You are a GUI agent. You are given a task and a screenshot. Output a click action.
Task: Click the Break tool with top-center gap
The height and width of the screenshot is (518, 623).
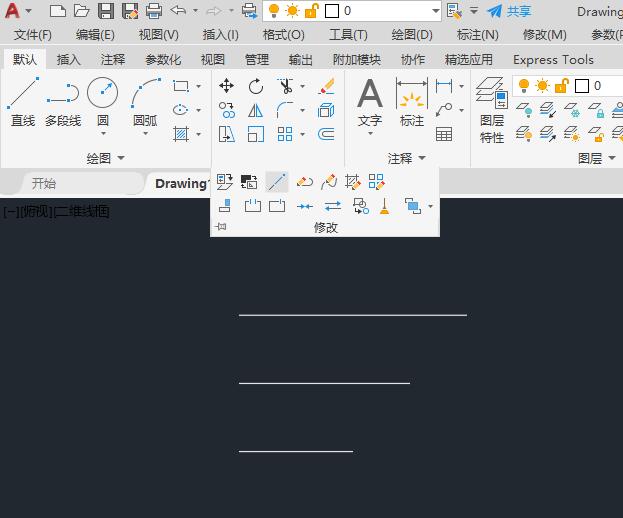[253, 206]
